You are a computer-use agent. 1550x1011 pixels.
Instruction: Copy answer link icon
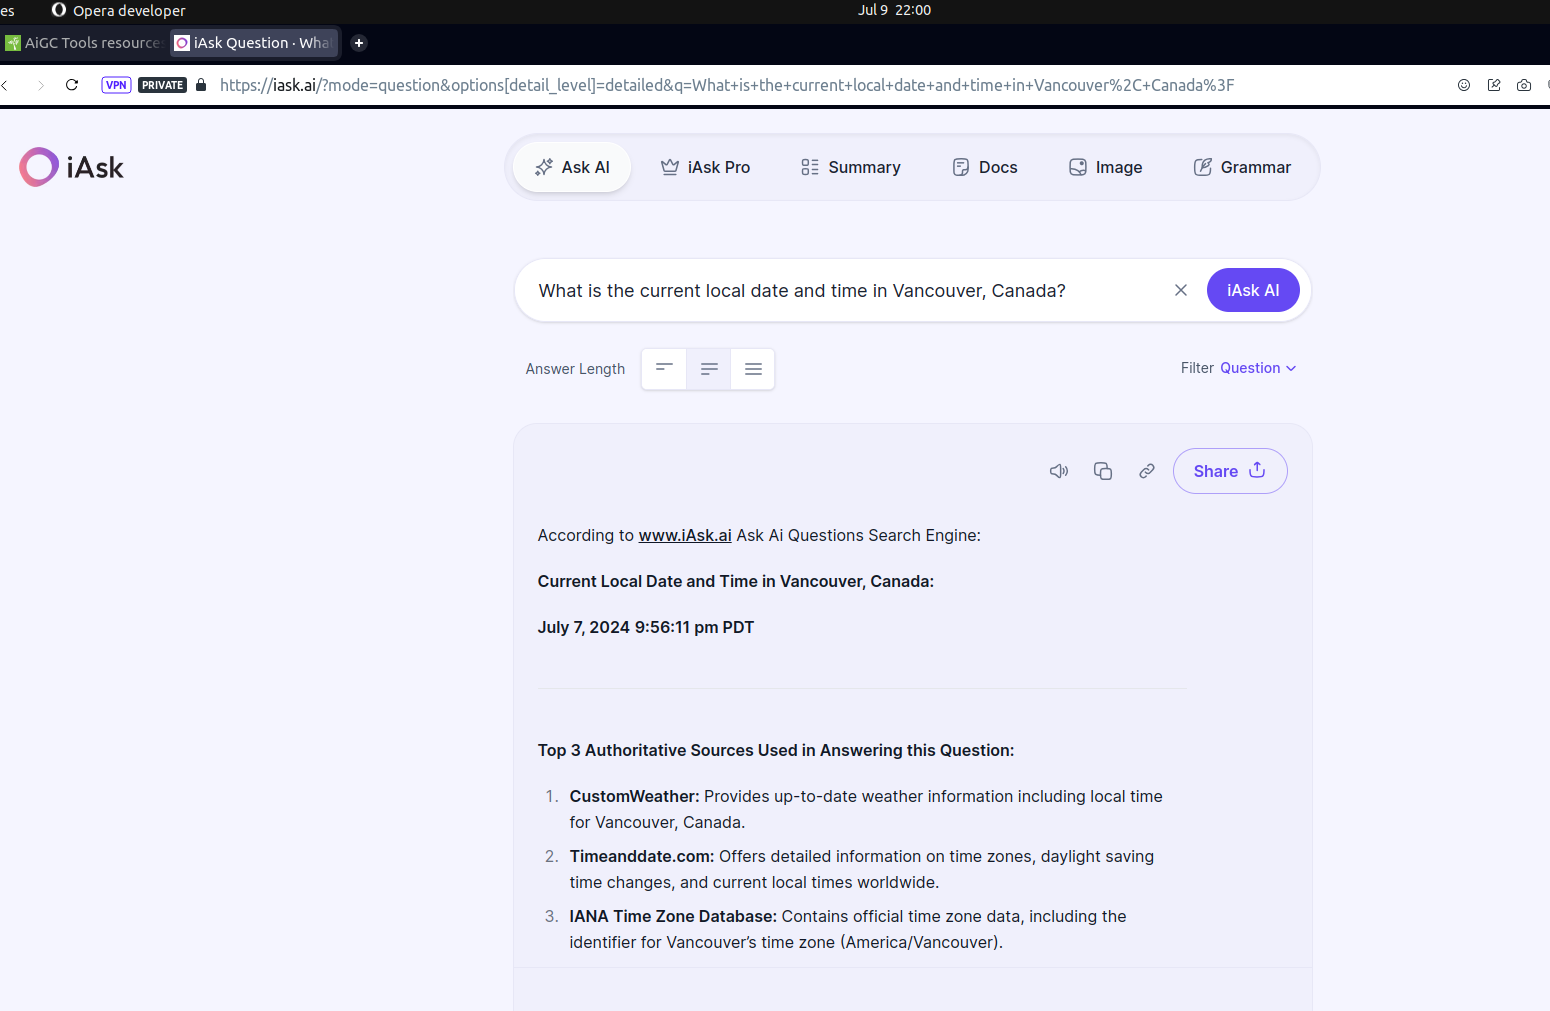(1147, 471)
